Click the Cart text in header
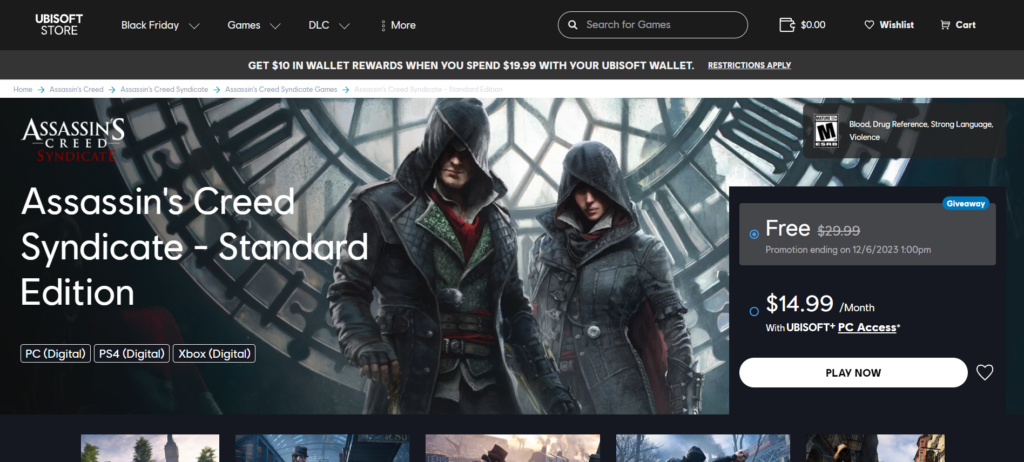The height and width of the screenshot is (462, 1024). click(965, 25)
